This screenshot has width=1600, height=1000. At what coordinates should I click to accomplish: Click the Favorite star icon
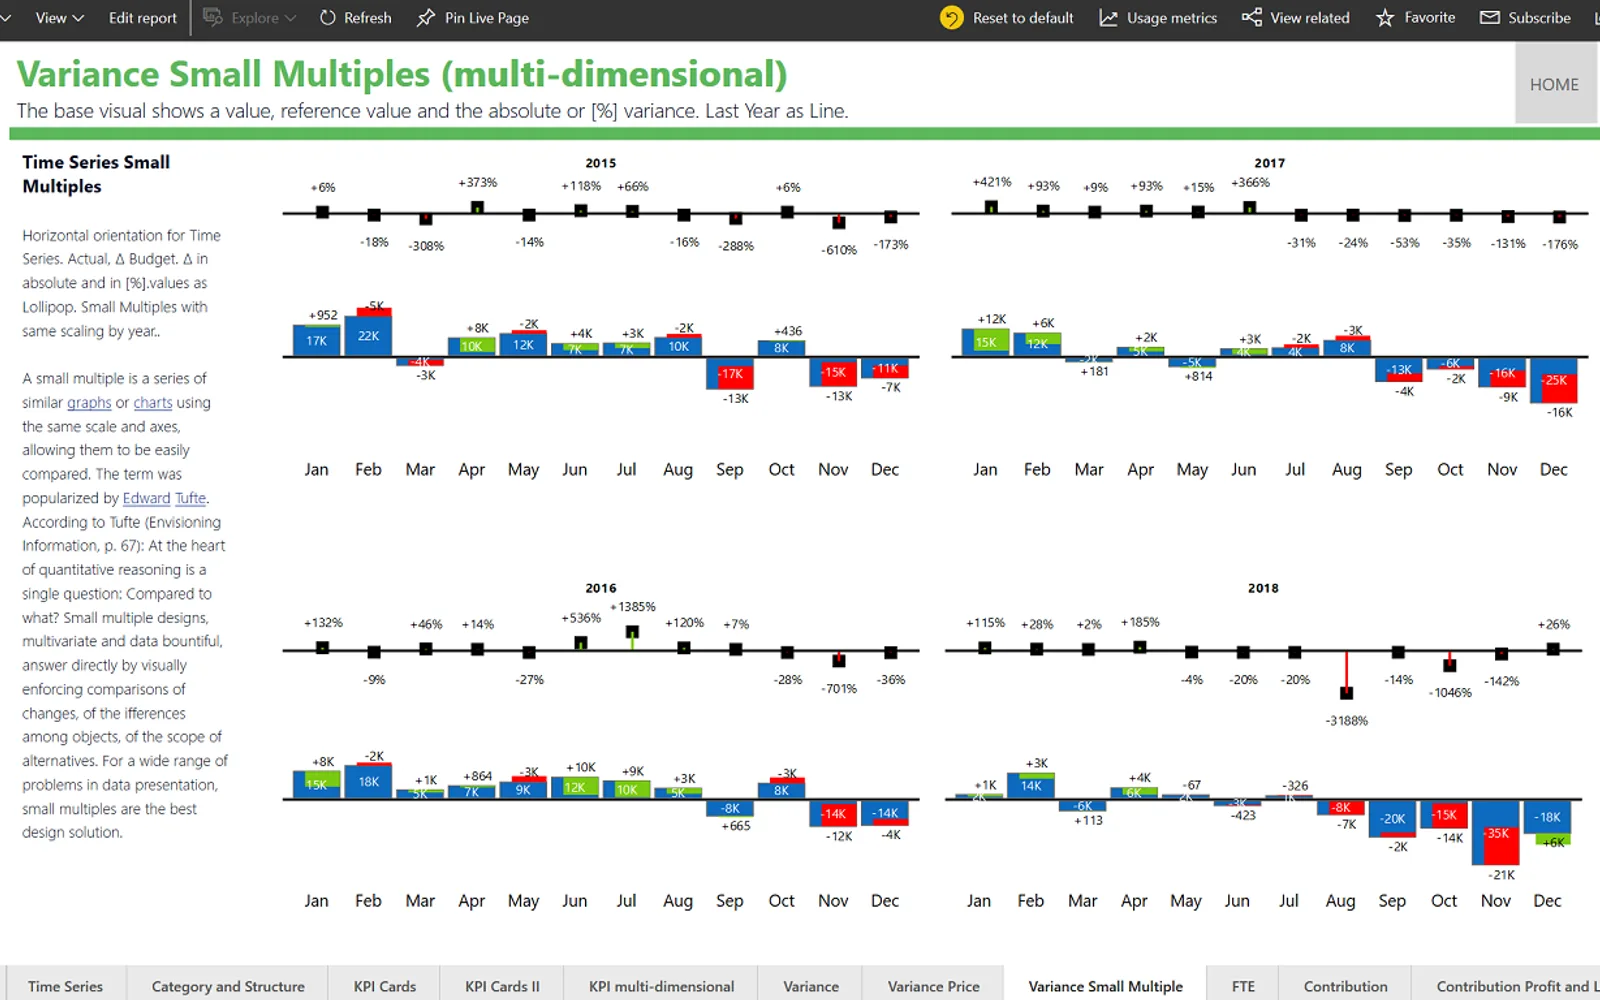click(x=1385, y=18)
